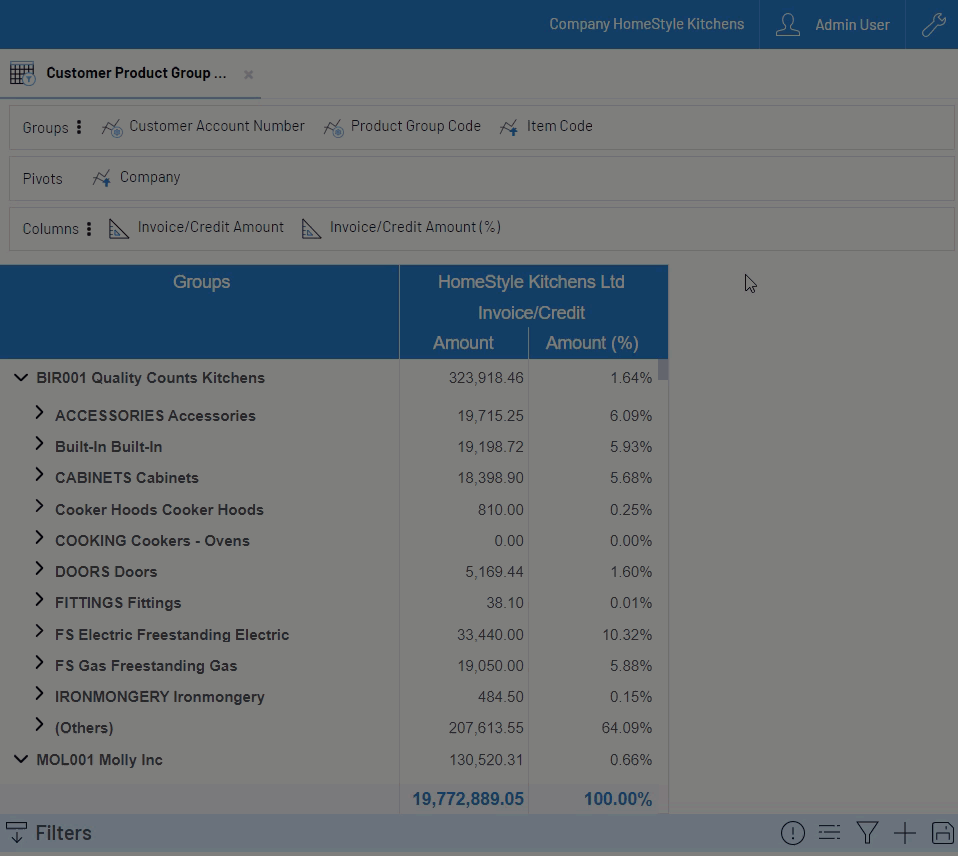Image resolution: width=958 pixels, height=856 pixels.
Task: Click the Product Group Code group field
Action: pyautogui.click(x=415, y=126)
